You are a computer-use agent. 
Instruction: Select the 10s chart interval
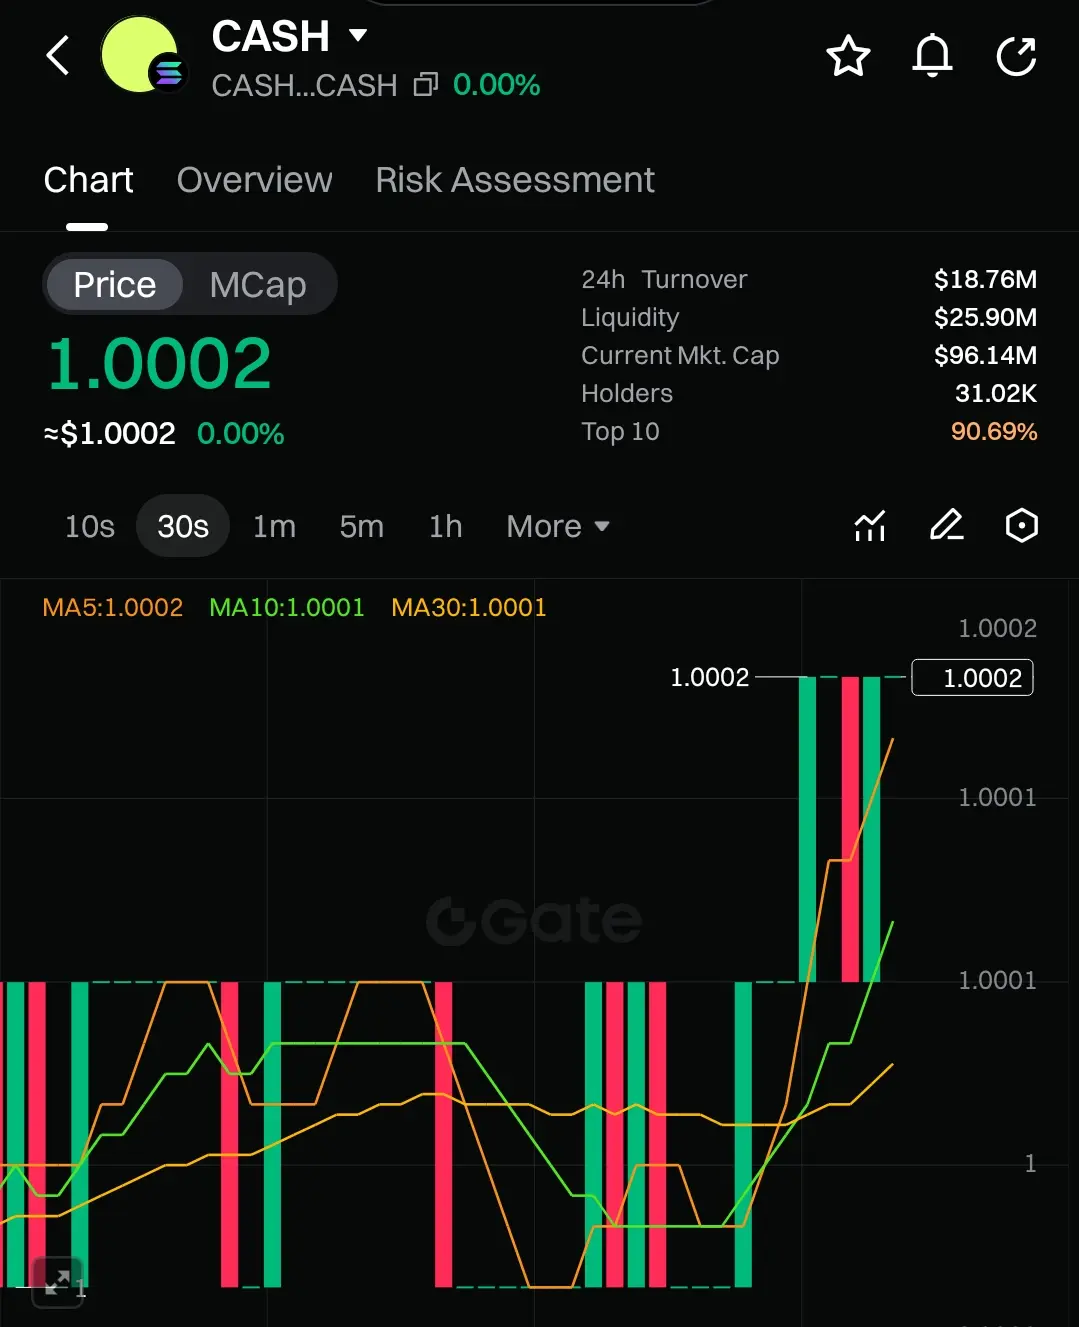pyautogui.click(x=90, y=526)
